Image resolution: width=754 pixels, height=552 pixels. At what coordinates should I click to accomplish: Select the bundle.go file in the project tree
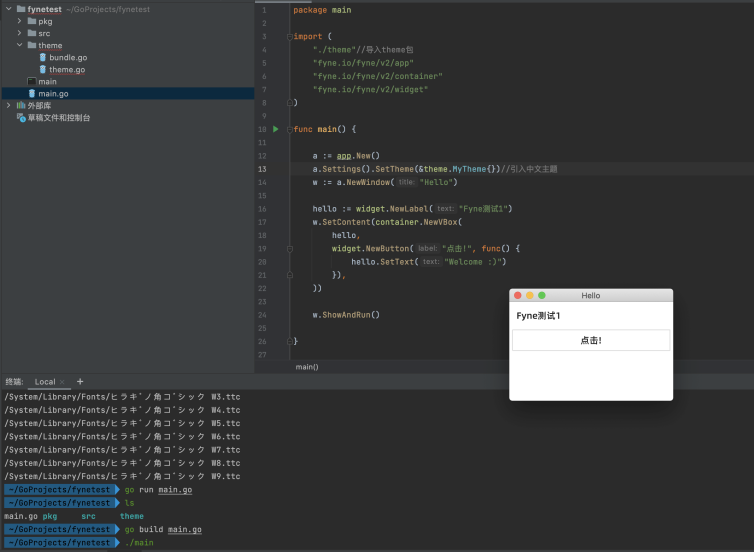(x=67, y=57)
